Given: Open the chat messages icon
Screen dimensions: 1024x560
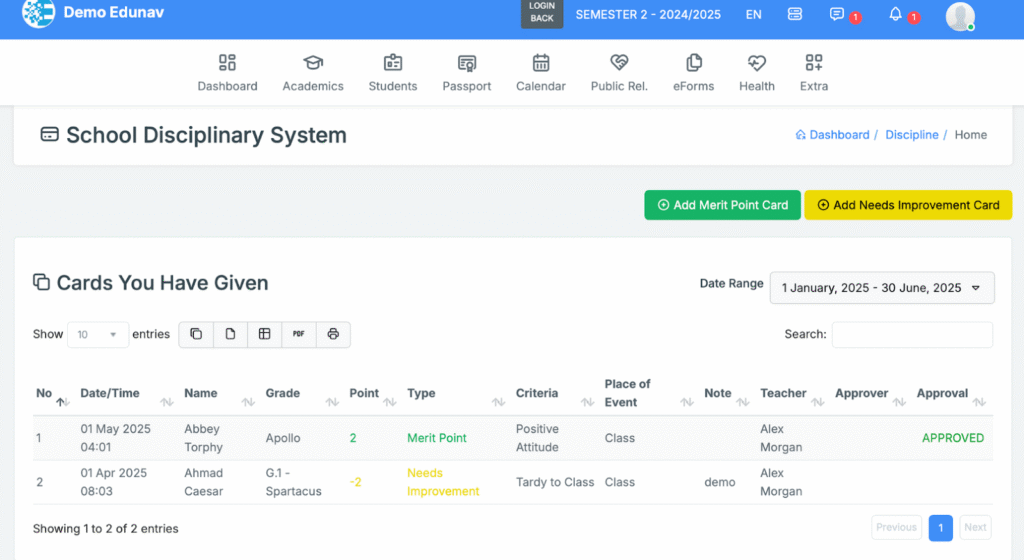Looking at the screenshot, I should [837, 14].
